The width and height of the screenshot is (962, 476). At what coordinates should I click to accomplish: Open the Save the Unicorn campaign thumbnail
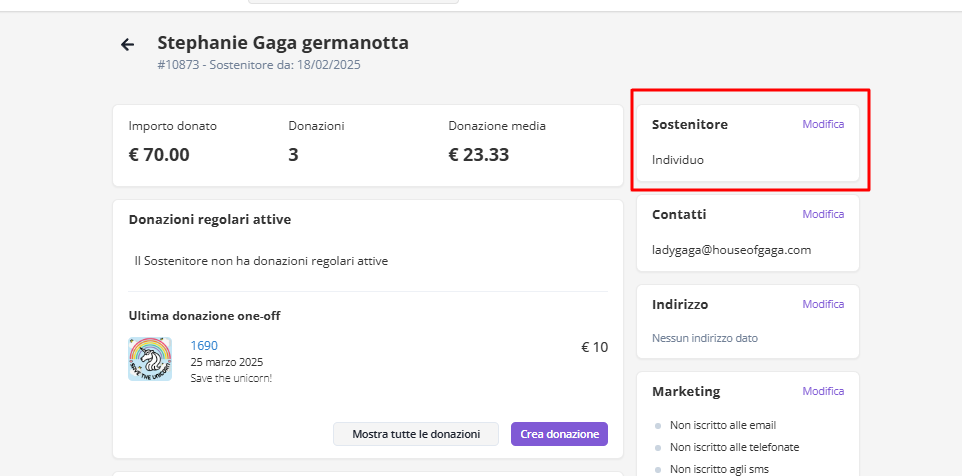[x=150, y=359]
